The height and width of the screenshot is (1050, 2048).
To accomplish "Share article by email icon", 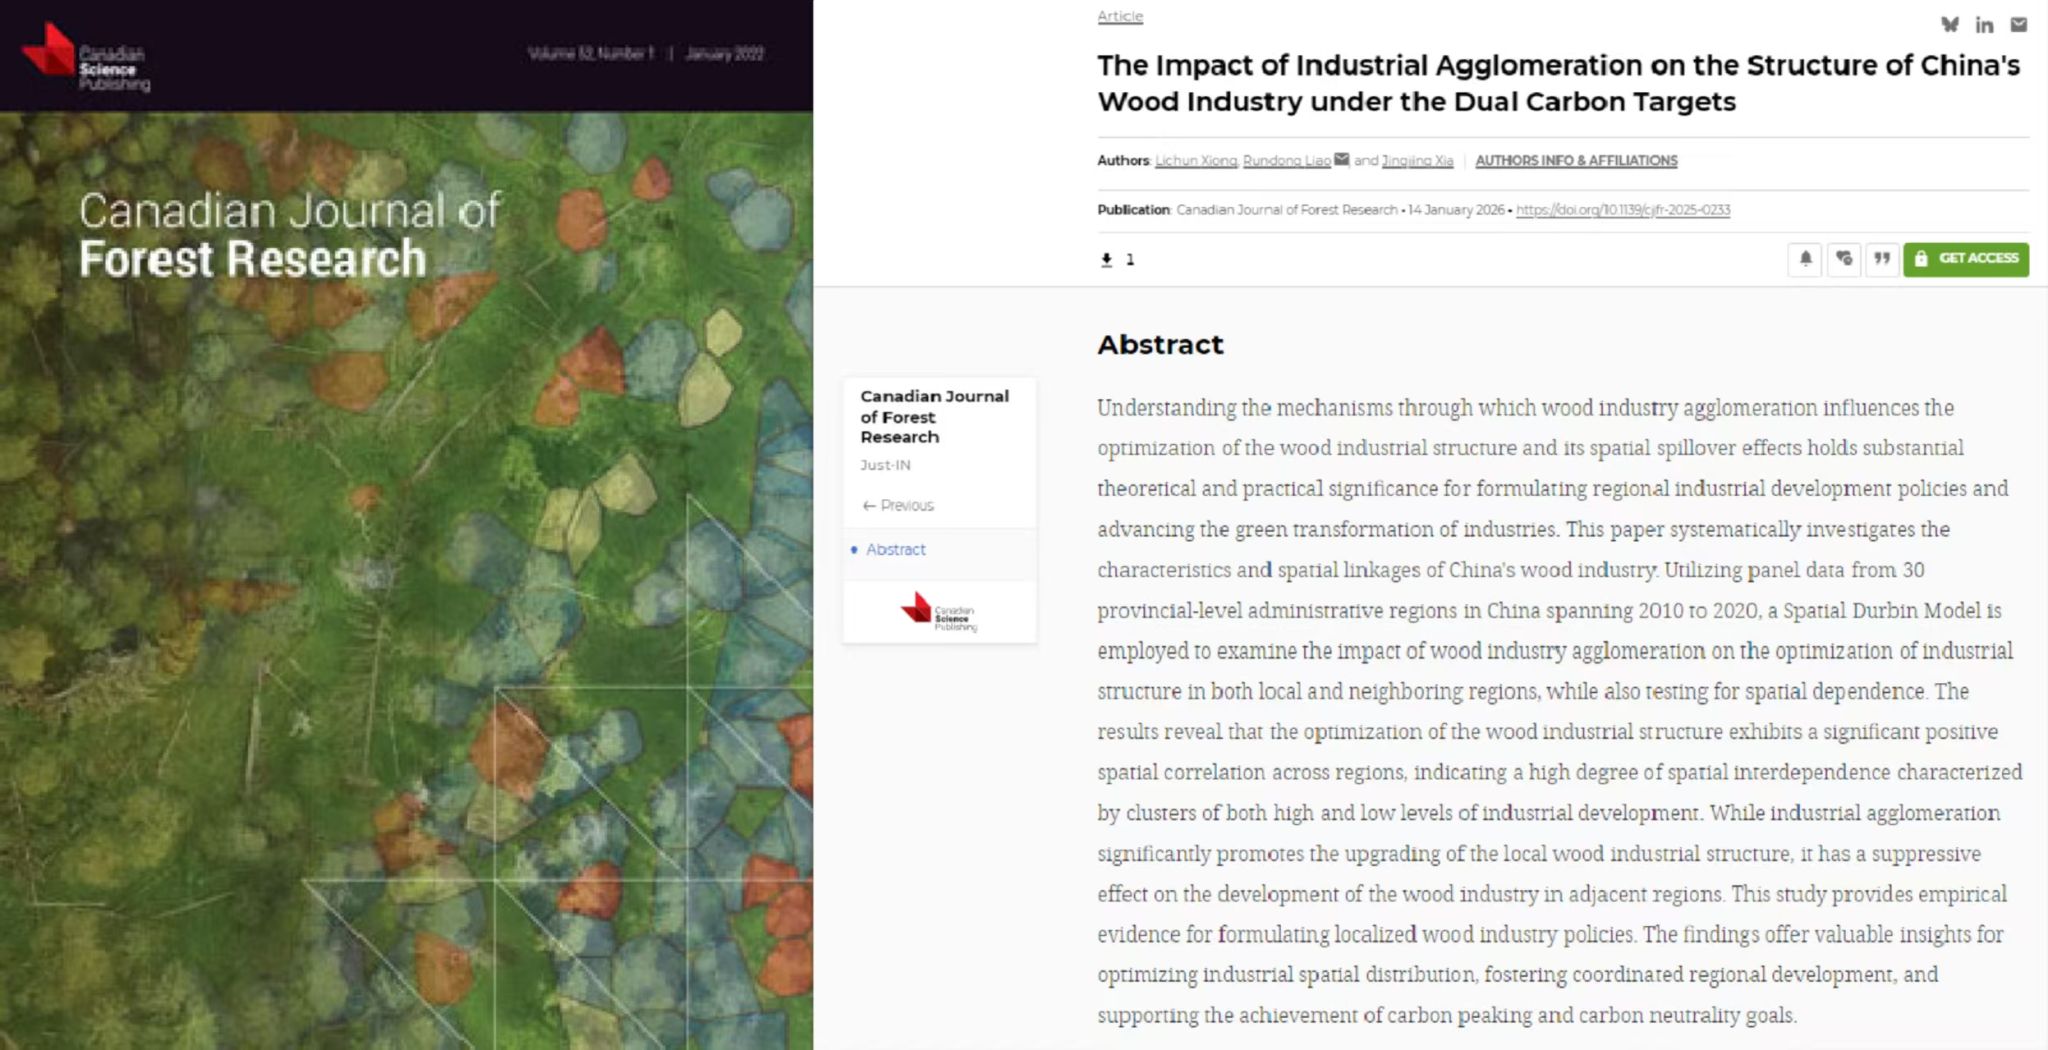I will (2019, 25).
